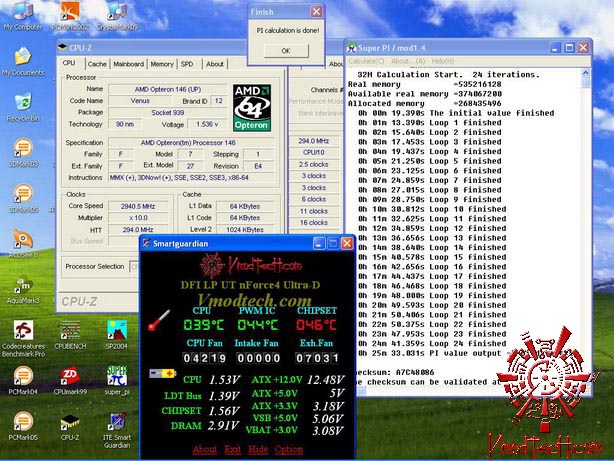Launch 3DMark05 desktop shortcut

point(23,198)
